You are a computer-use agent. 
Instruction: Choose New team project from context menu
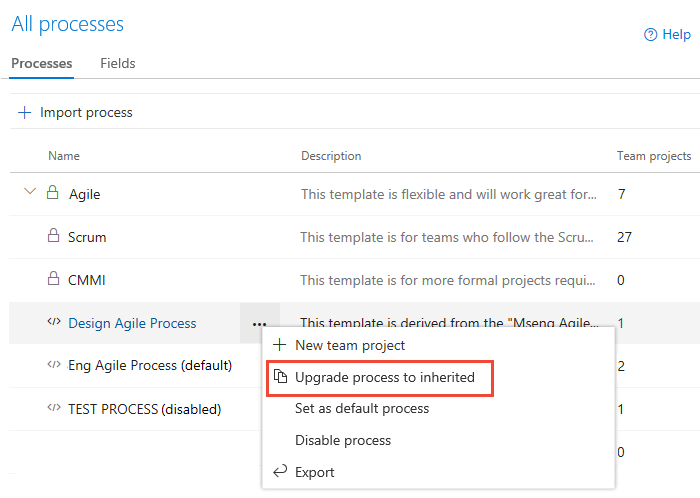(349, 345)
